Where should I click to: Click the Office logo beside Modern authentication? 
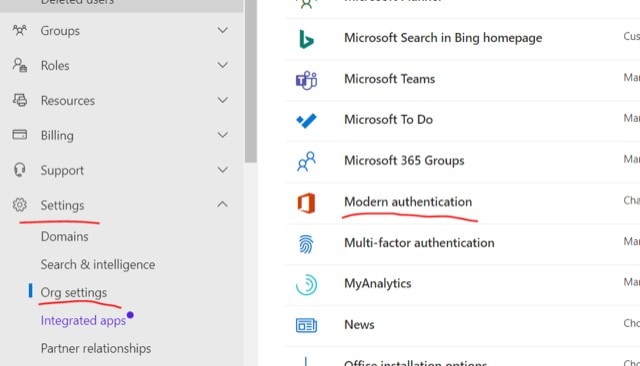(306, 203)
